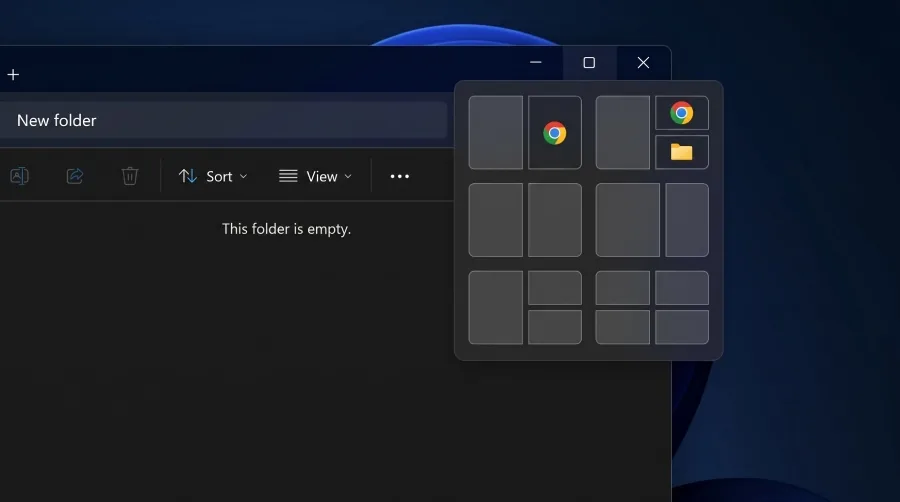Screen dimensions: 900x502
Task: Select the folder icon zone in snap layout
Action: [681, 152]
